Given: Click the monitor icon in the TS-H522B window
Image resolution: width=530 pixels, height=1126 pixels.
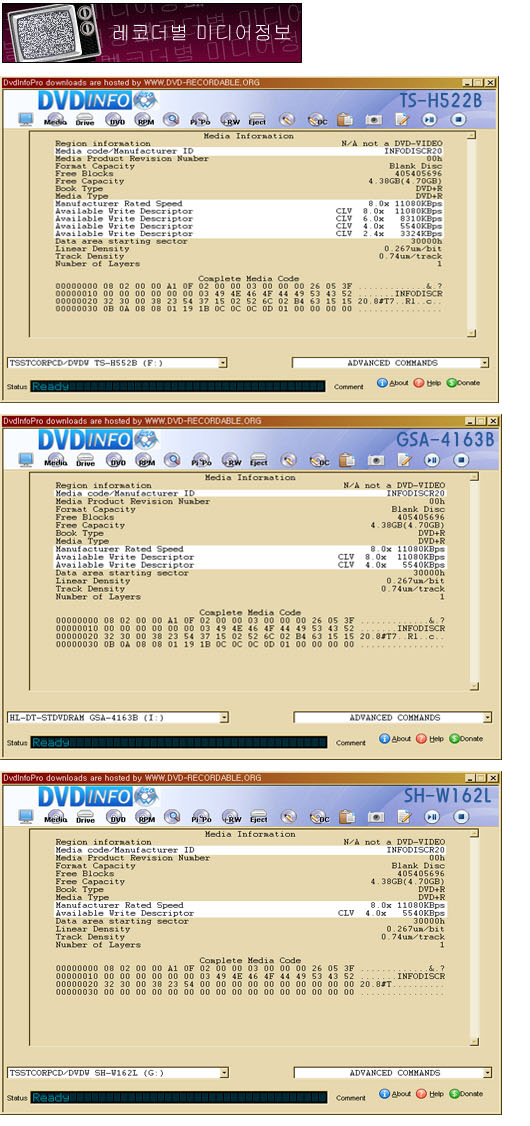Looking at the screenshot, I should point(26,119).
